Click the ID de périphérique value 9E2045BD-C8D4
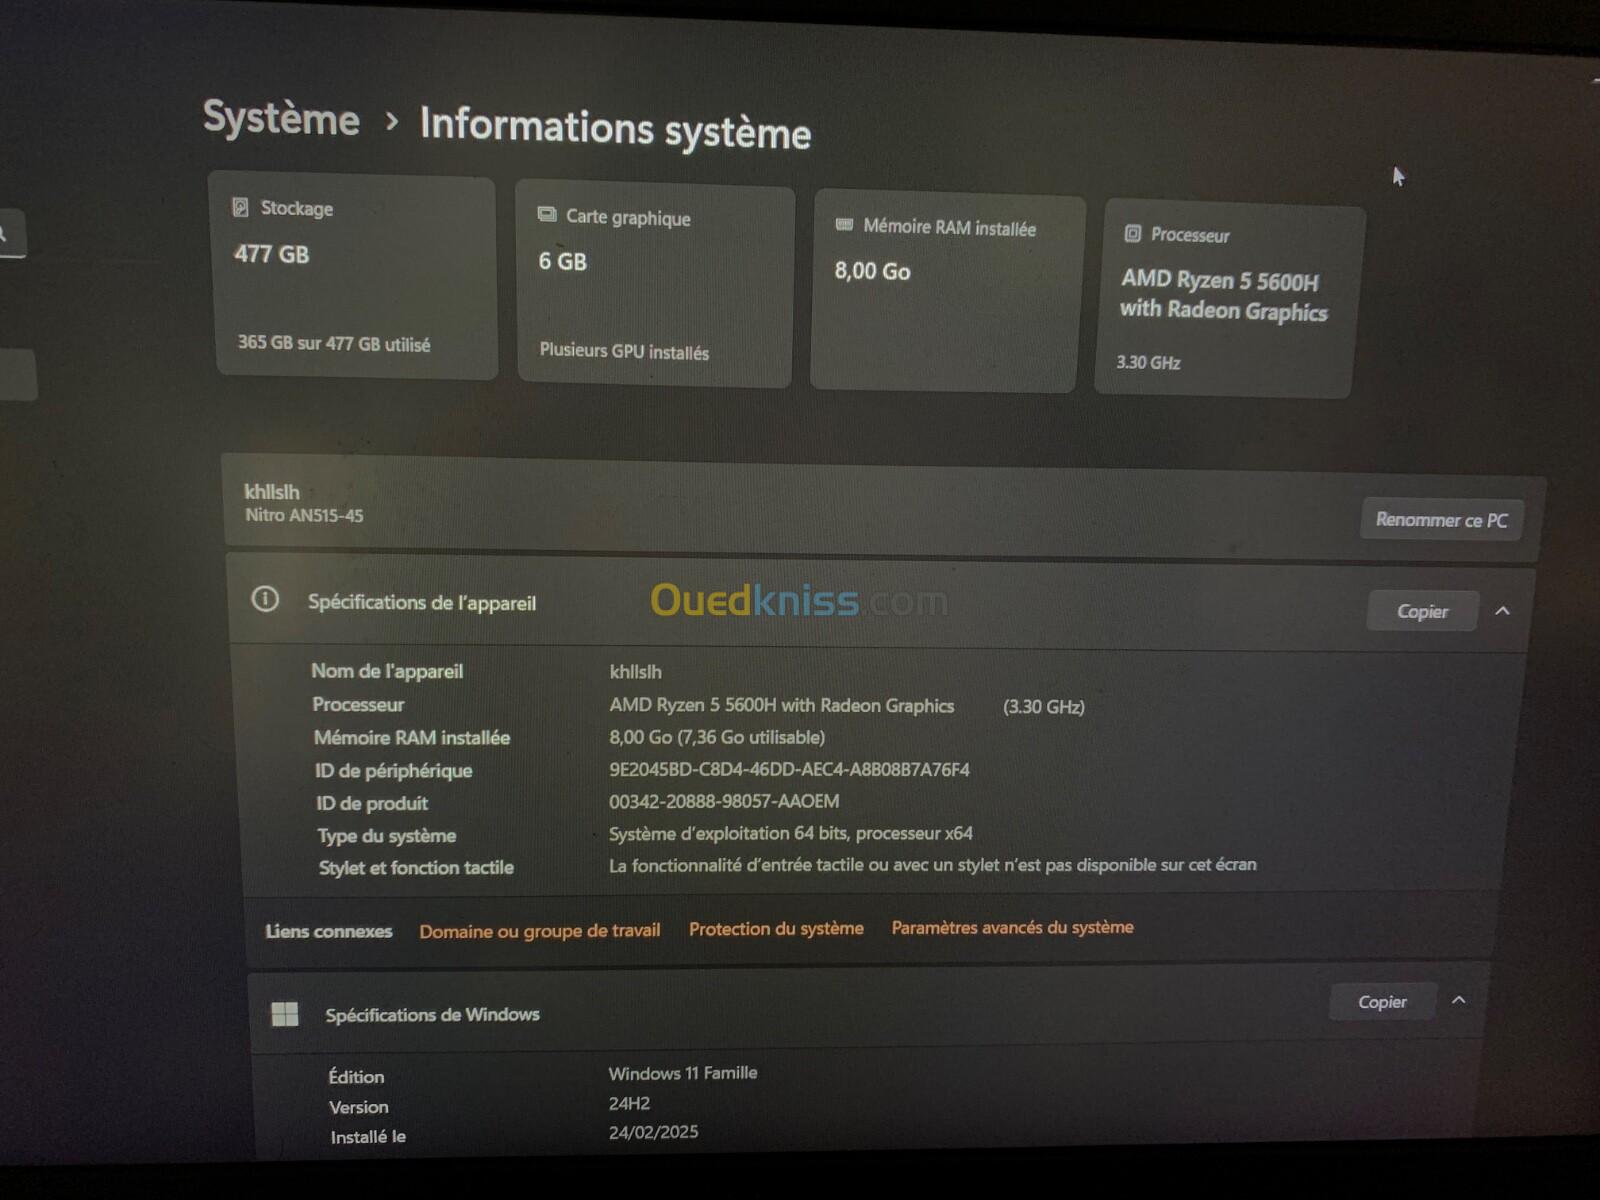 coord(789,769)
